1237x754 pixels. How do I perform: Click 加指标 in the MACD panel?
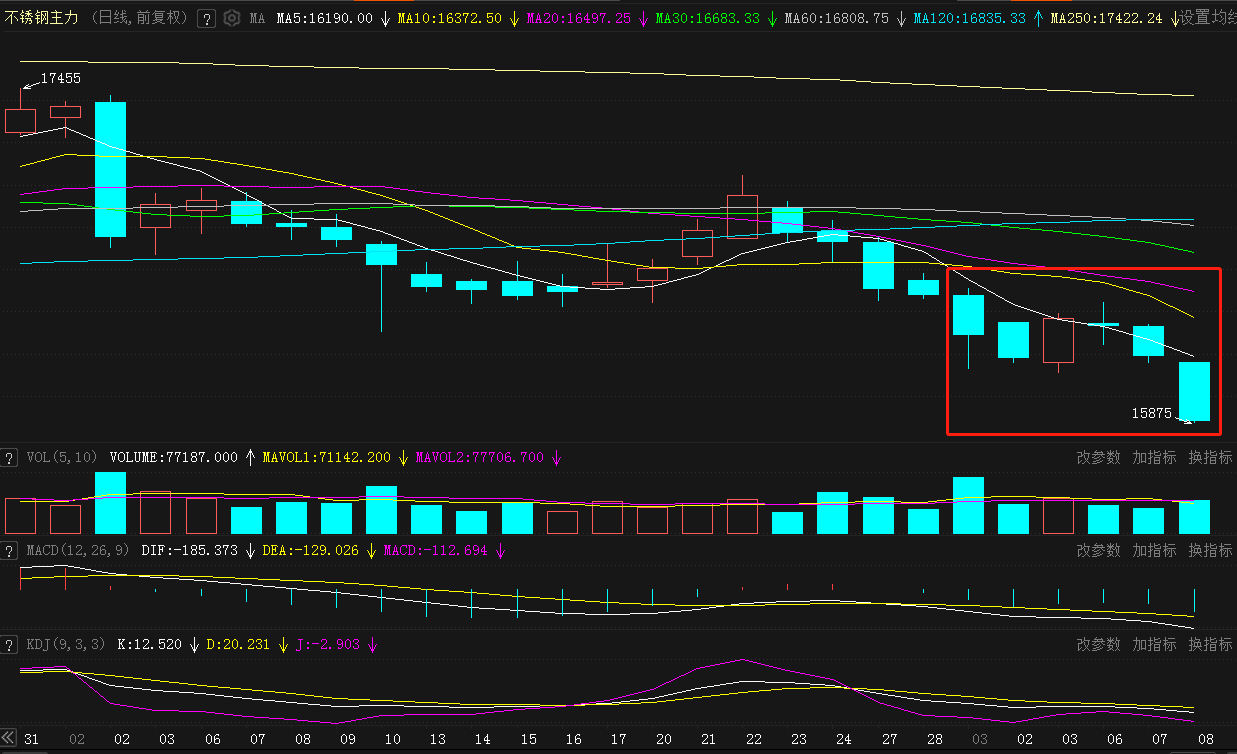click(x=1154, y=550)
